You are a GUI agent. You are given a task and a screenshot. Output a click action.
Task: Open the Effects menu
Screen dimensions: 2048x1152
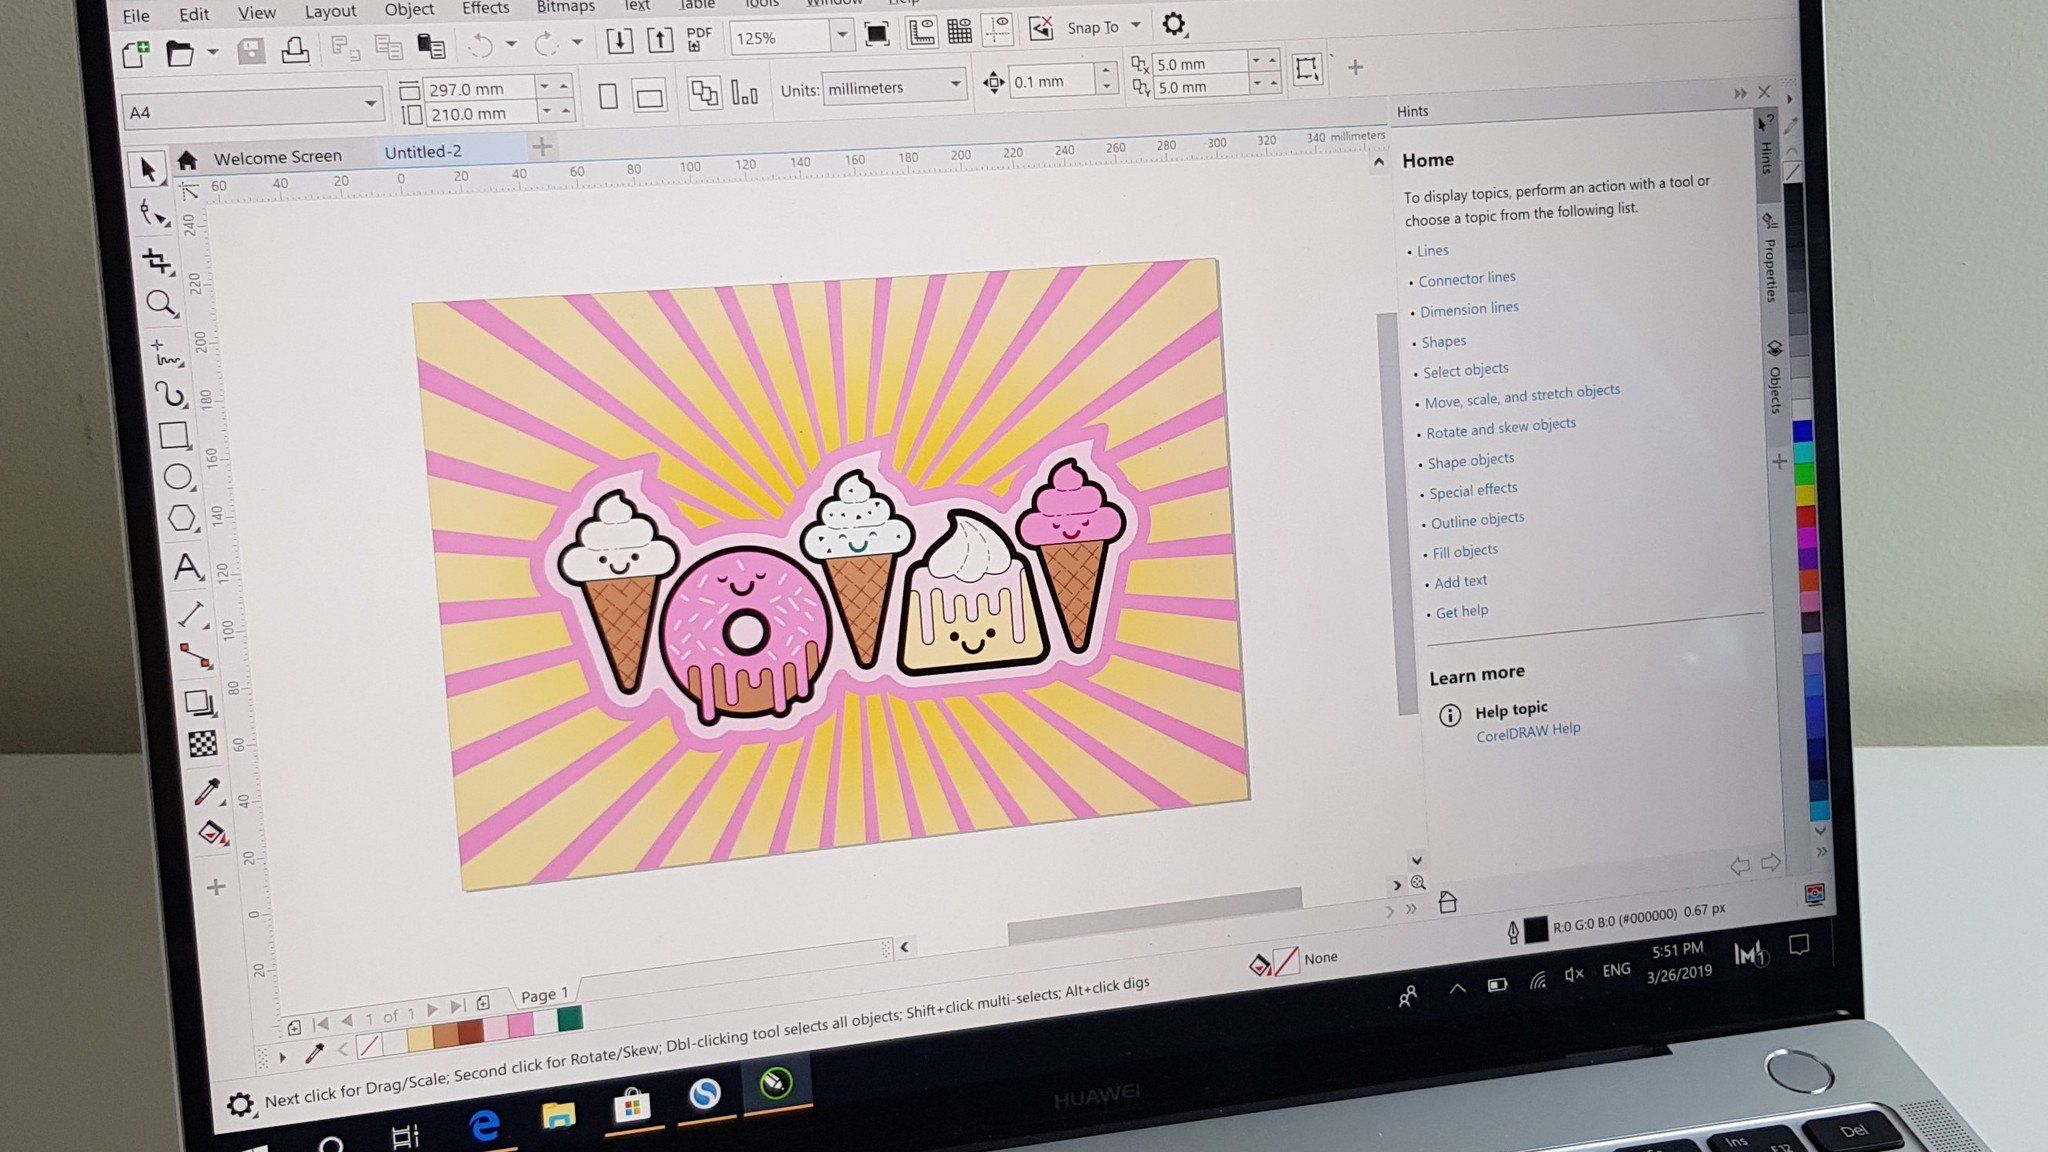point(486,8)
